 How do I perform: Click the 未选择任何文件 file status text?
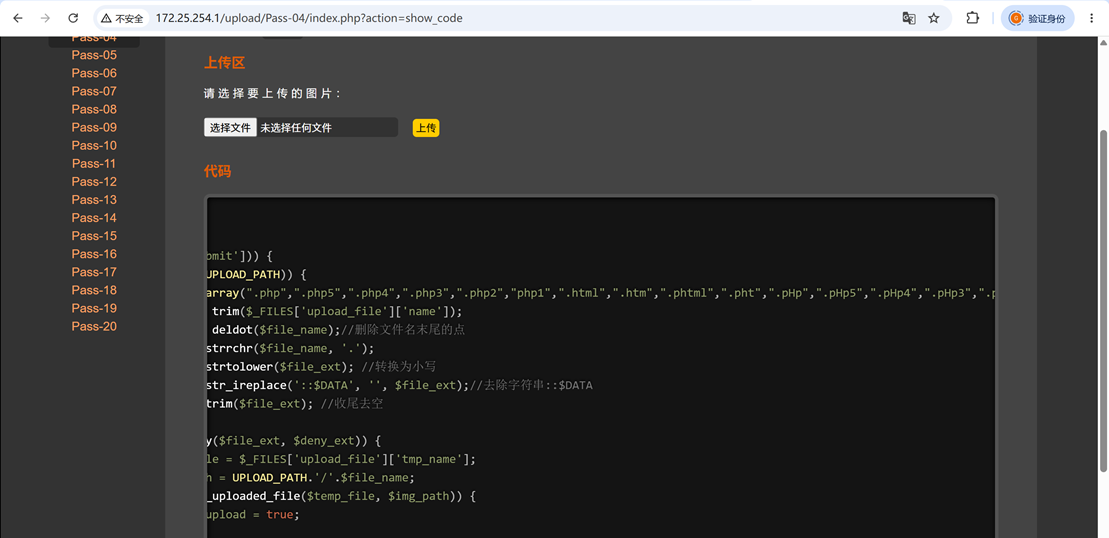coord(296,128)
